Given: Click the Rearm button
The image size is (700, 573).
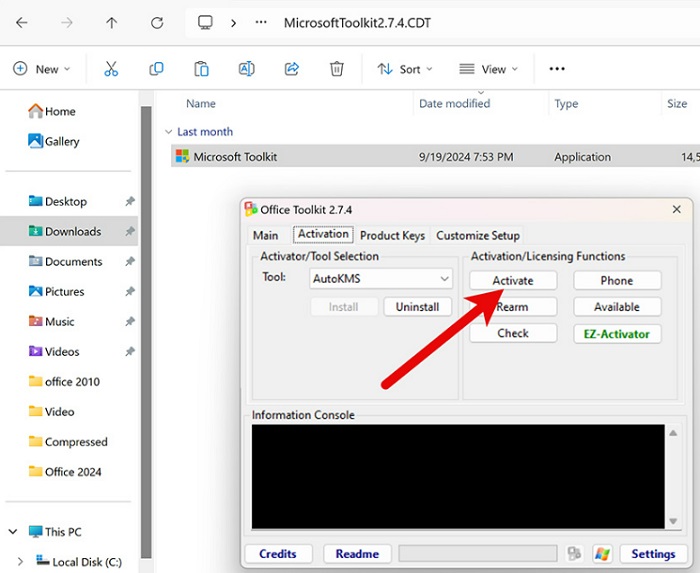Looking at the screenshot, I should tap(513, 307).
